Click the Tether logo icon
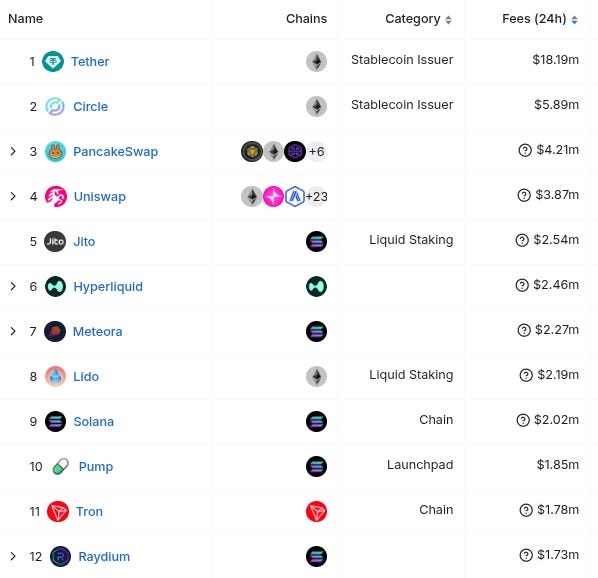The height and width of the screenshot is (578, 598). point(53,61)
